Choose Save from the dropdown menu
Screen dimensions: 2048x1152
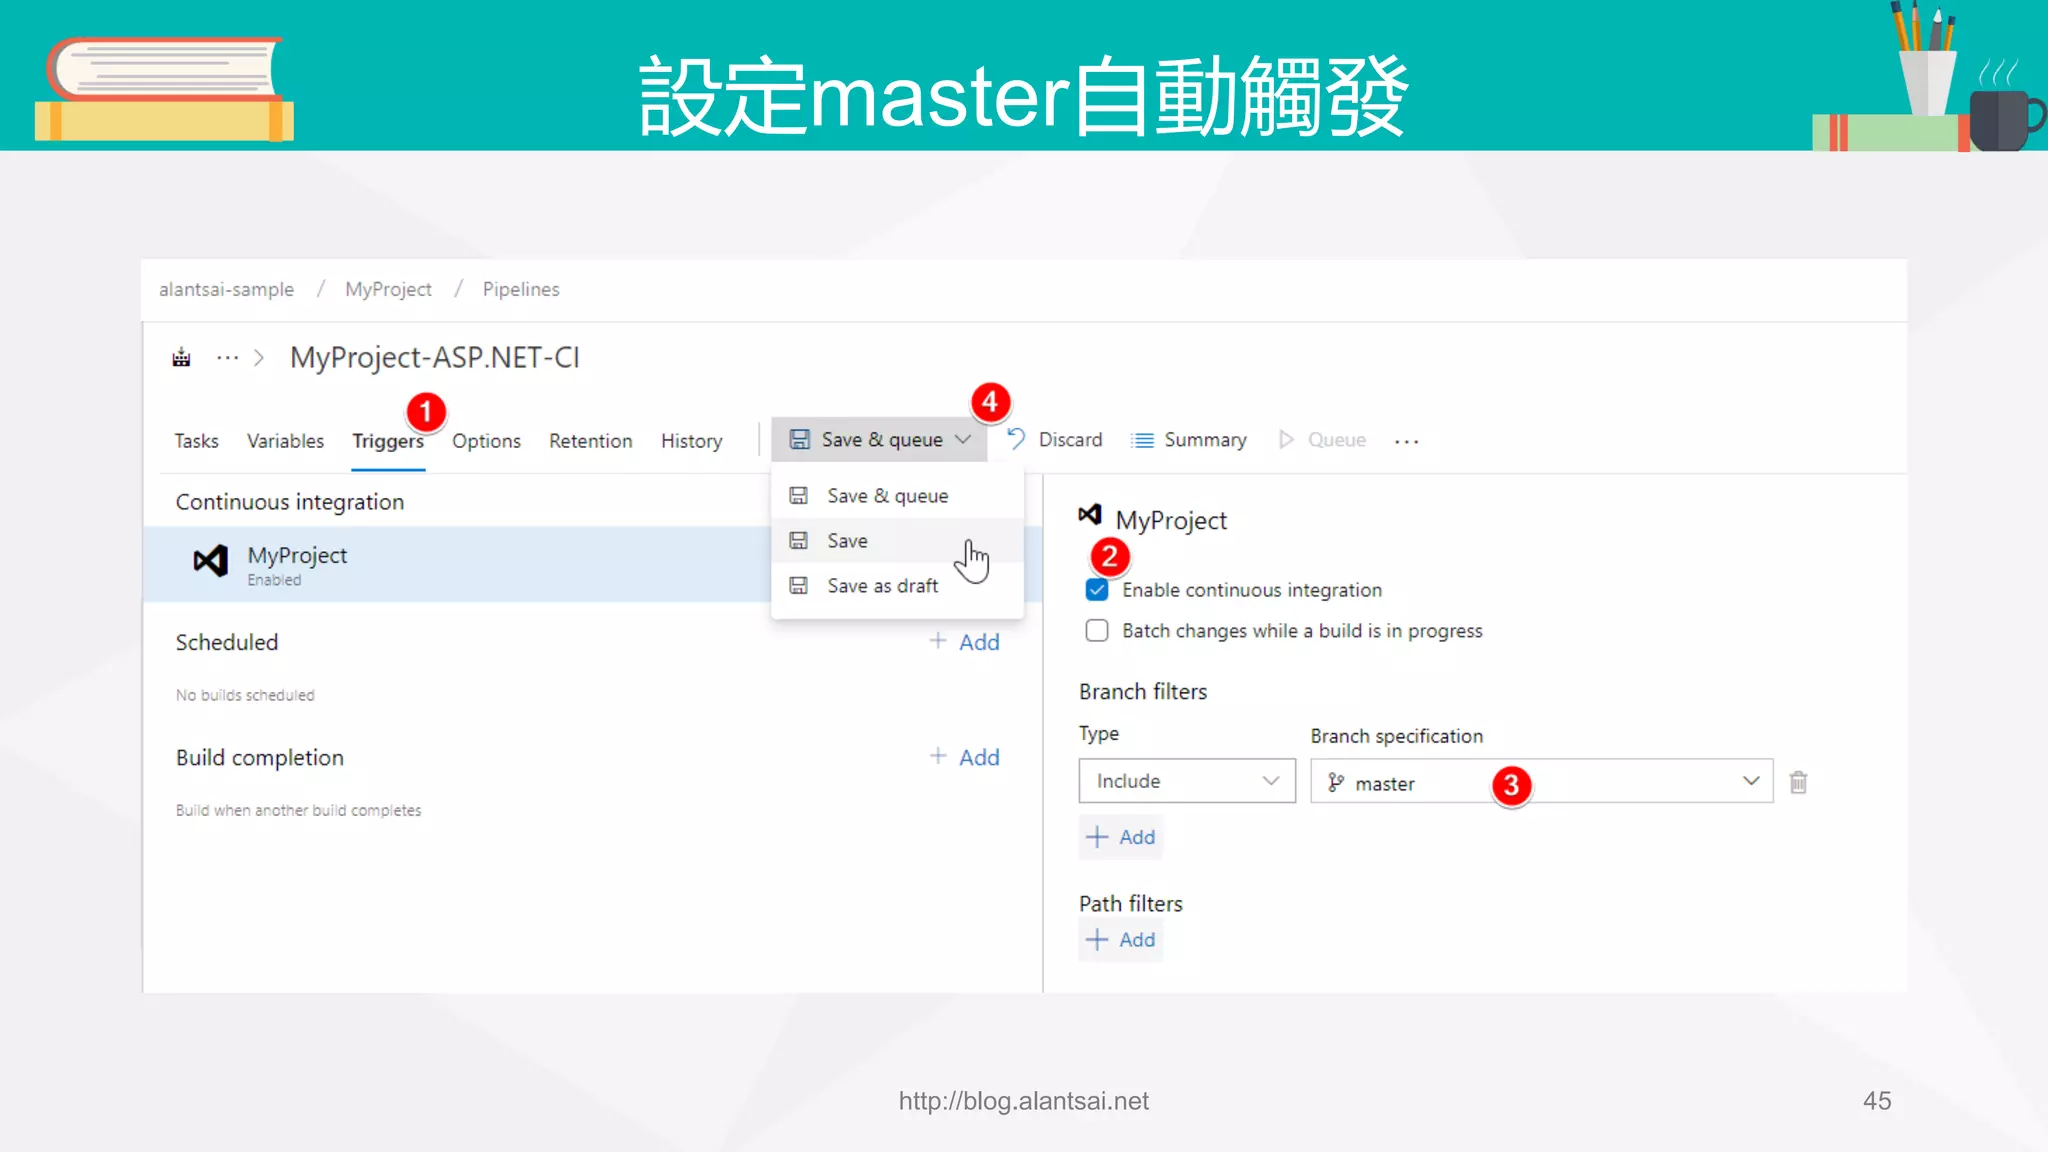(897, 540)
